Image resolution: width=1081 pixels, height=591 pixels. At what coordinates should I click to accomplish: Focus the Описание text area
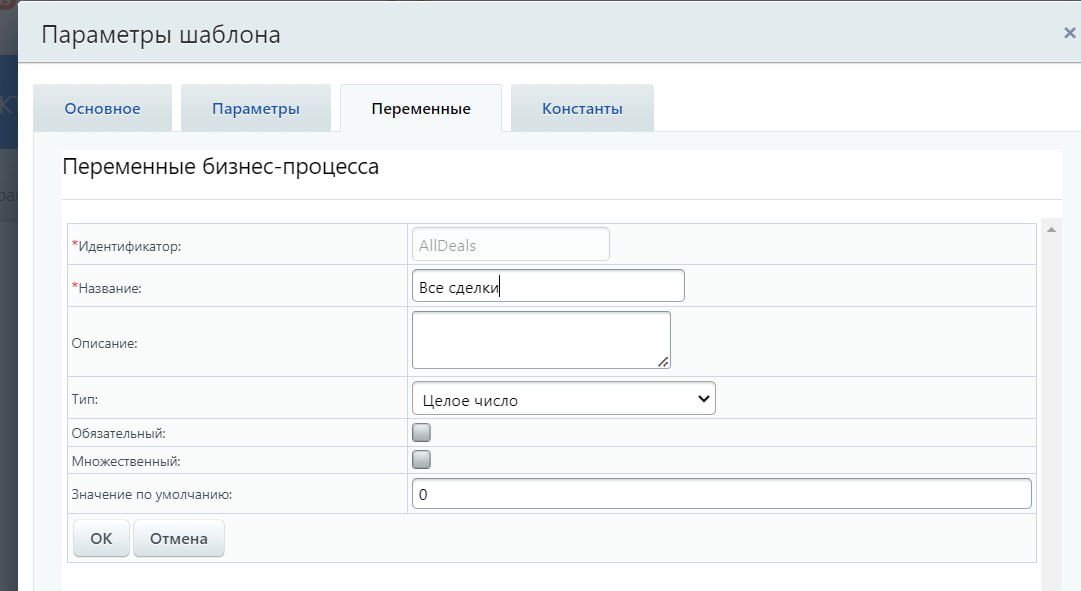(x=540, y=340)
